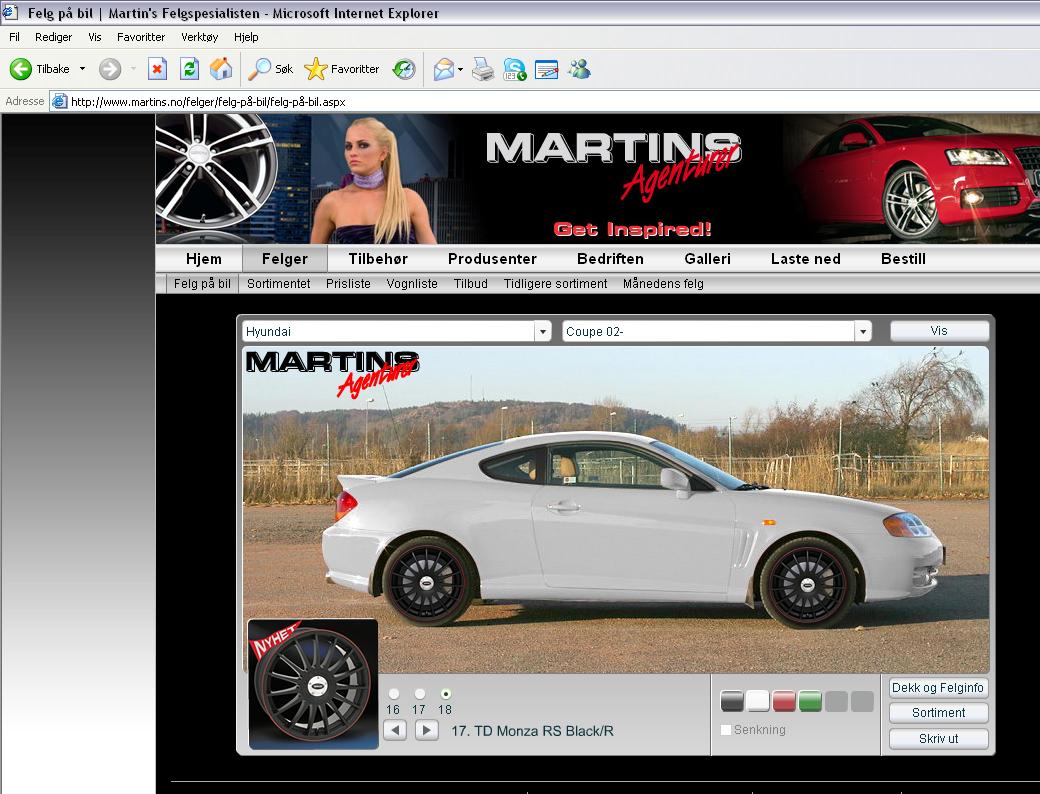Select the 17 inch wheel size radio
Viewport: 1040px width, 794px height.
click(x=420, y=694)
